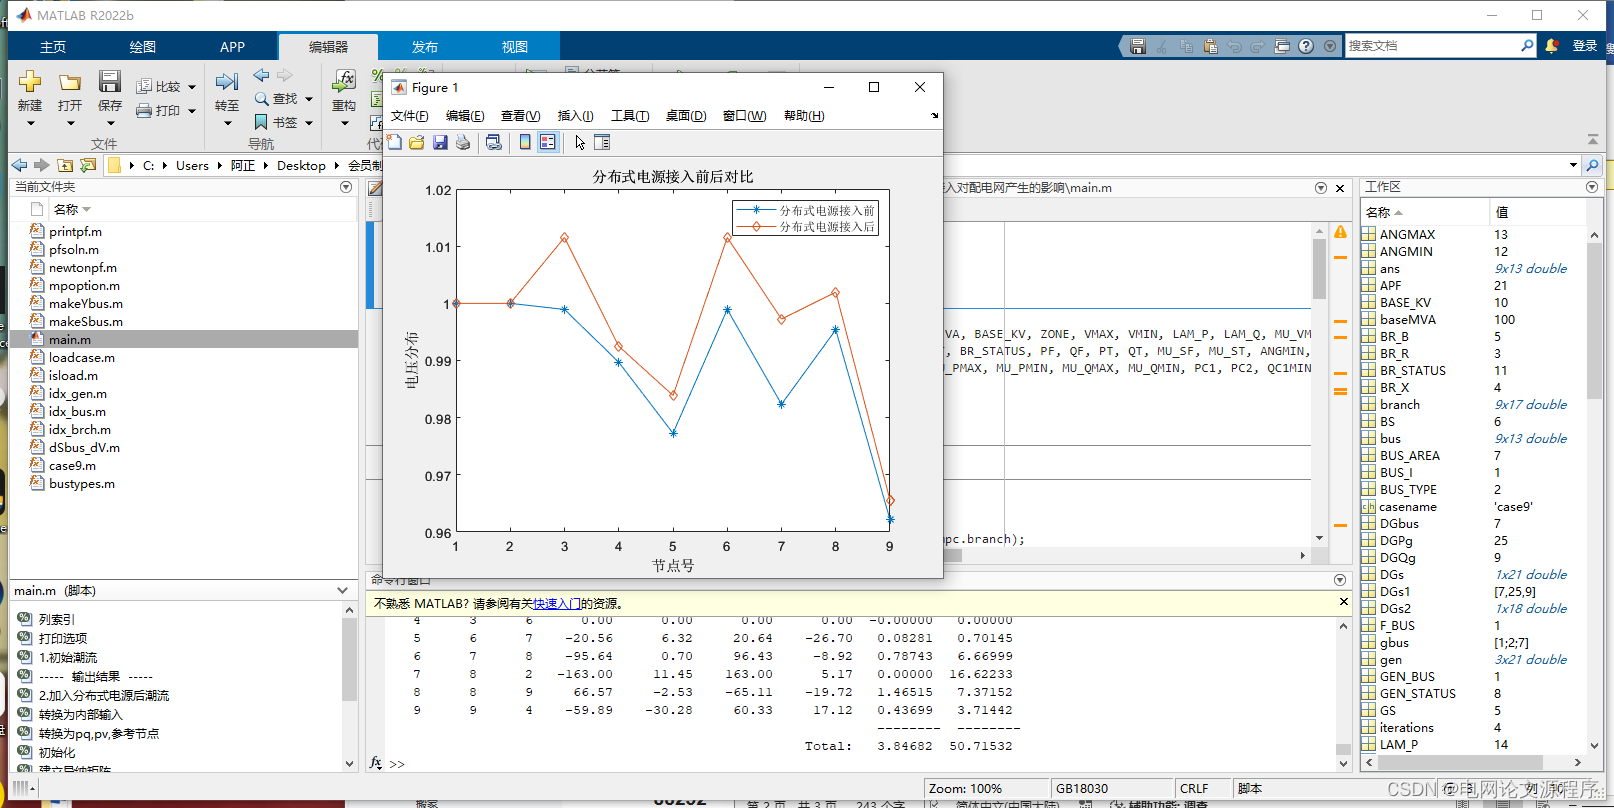Navigate forward with the right-arrow folder icon
The height and width of the screenshot is (808, 1614).
pos(41,165)
